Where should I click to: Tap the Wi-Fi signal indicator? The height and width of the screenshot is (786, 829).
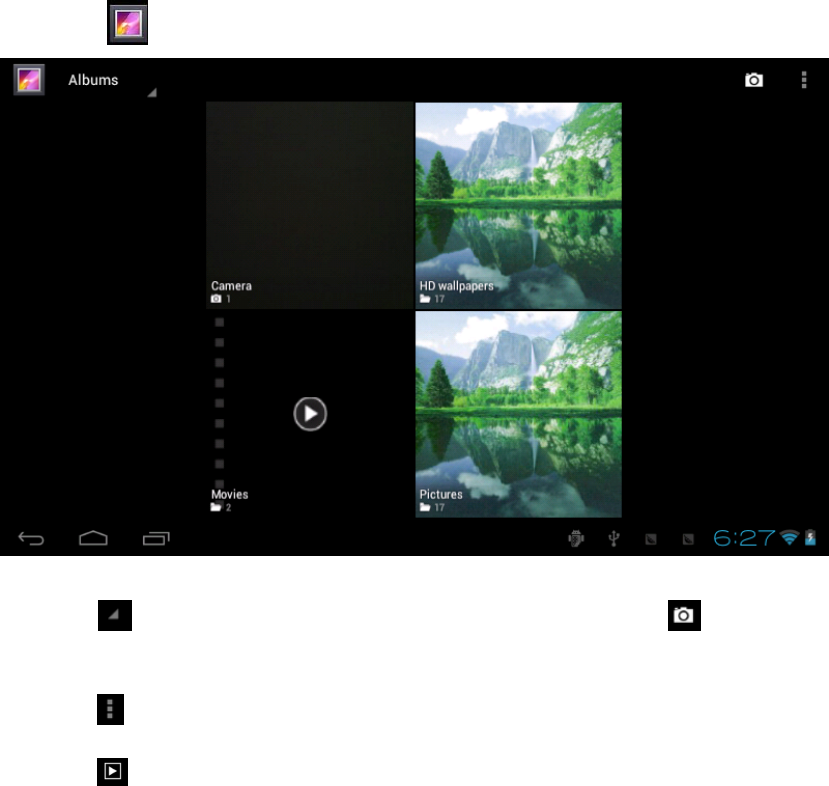click(789, 538)
